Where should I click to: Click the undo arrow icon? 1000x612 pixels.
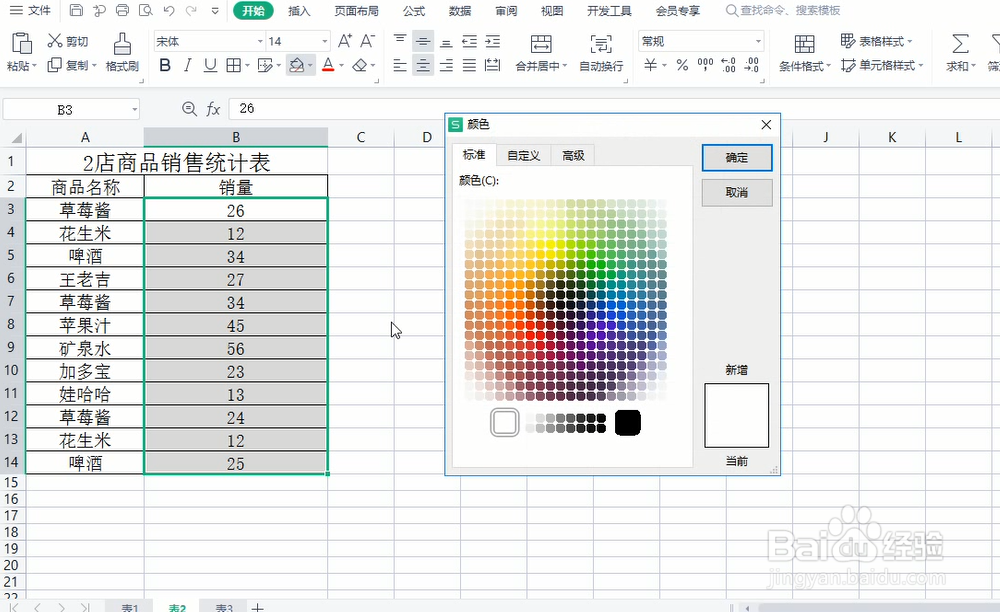pos(168,10)
